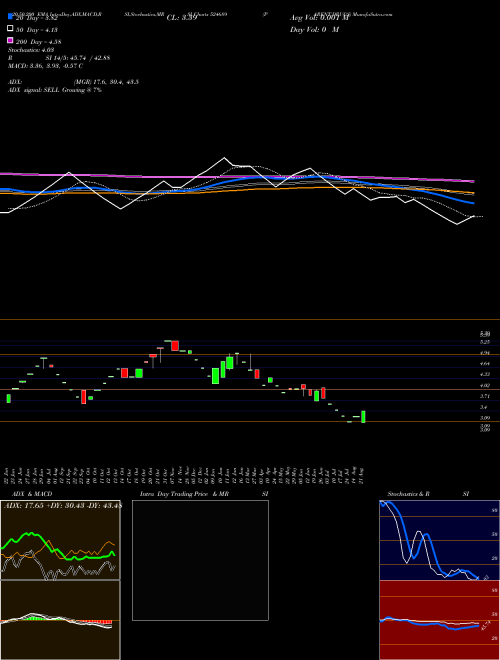Click the MACD histogram panel

(x=60, y=620)
